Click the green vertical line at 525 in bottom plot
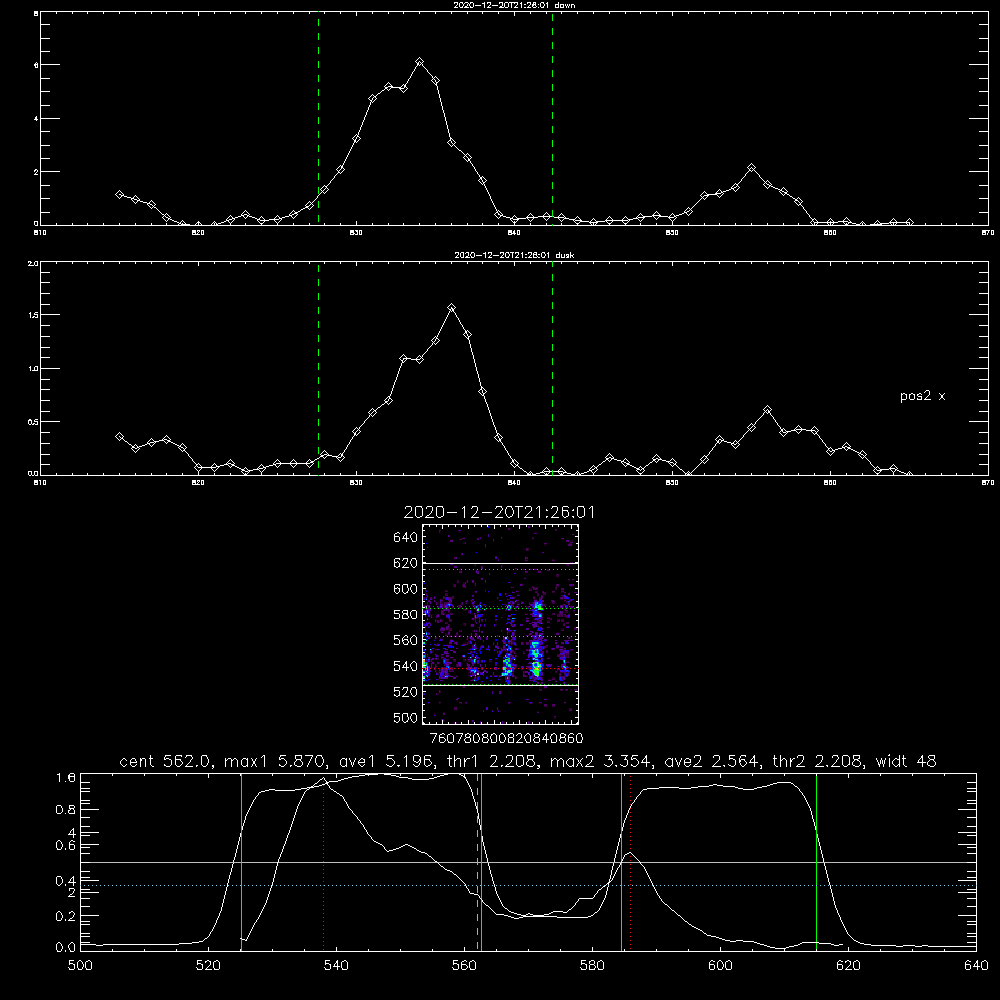Viewport: 1000px width, 1000px height. (x=241, y=862)
